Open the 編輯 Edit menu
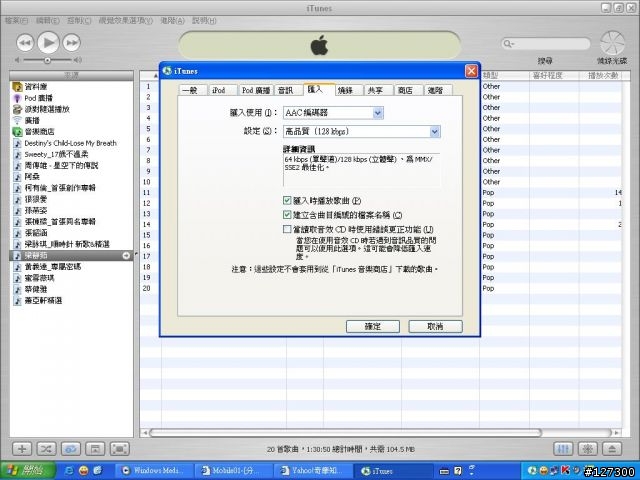This screenshot has height=480, width=640. click(48, 20)
